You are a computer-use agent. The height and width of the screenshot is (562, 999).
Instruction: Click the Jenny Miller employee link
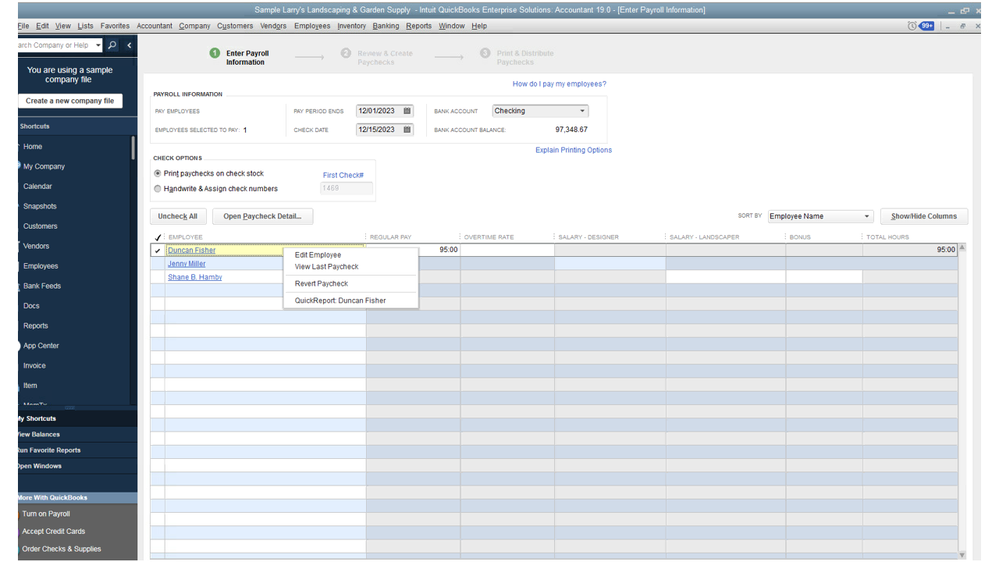[x=187, y=264]
